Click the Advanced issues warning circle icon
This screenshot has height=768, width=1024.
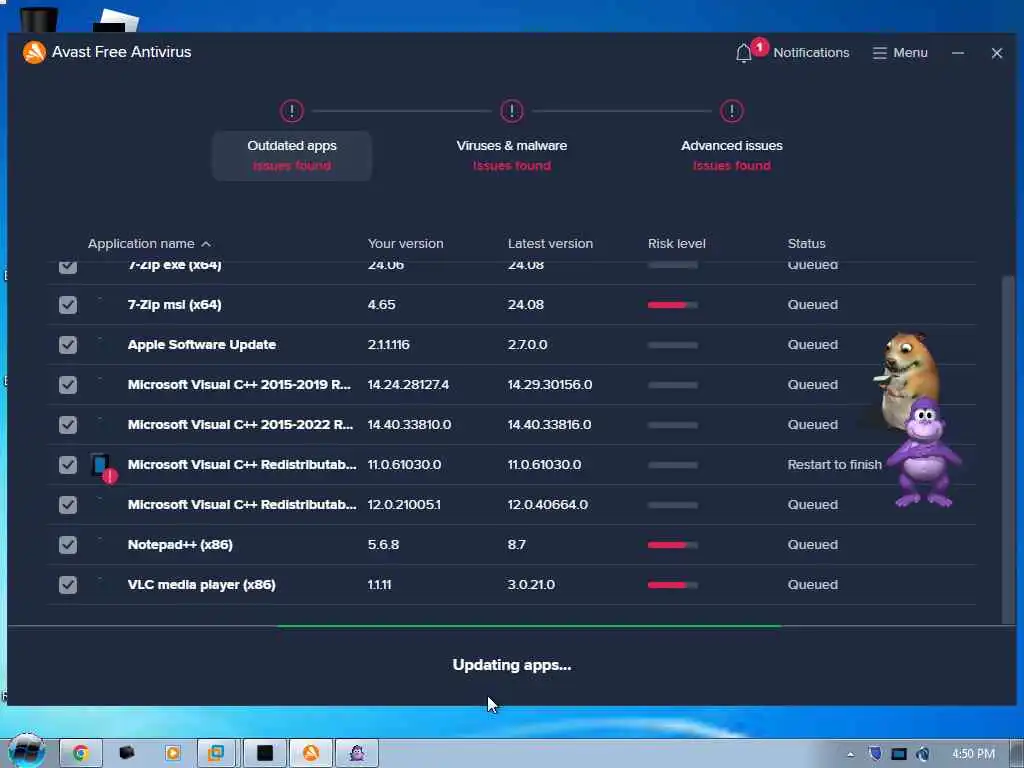(x=731, y=111)
